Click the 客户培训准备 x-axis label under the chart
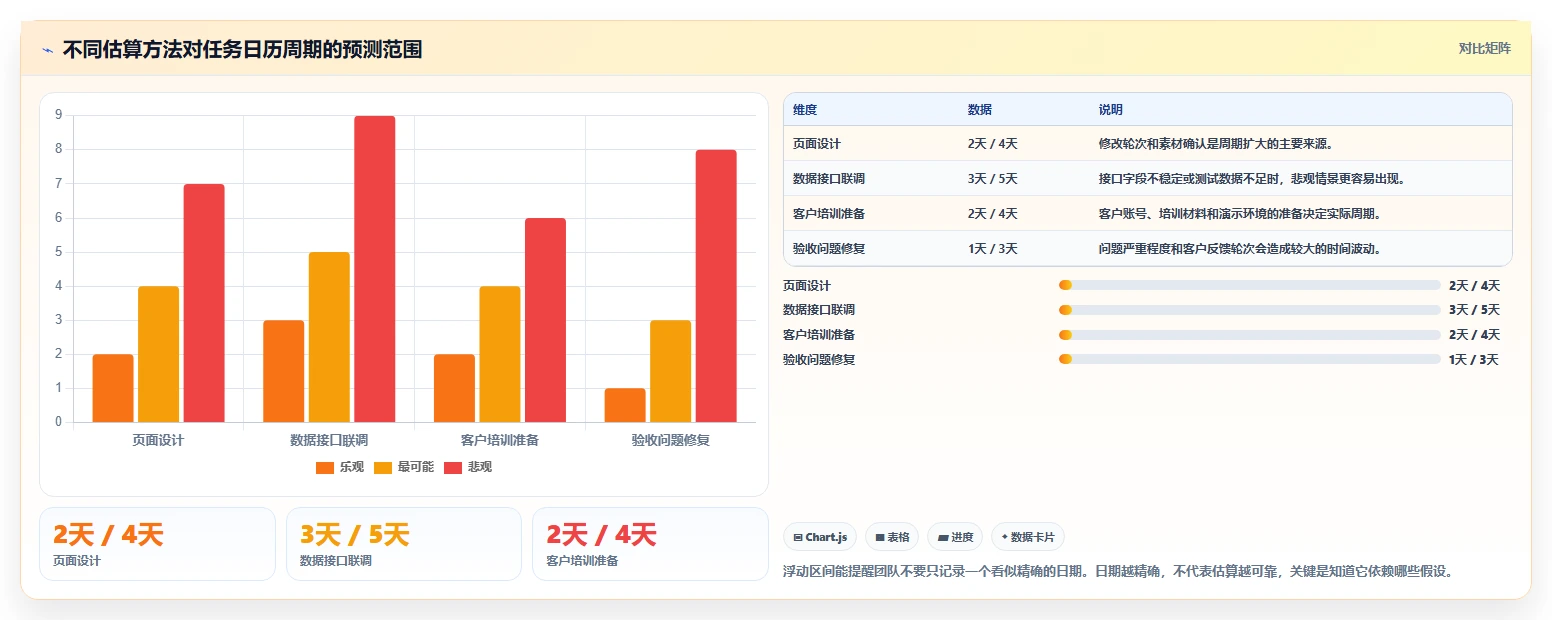This screenshot has height=620, width=1552. (x=500, y=440)
